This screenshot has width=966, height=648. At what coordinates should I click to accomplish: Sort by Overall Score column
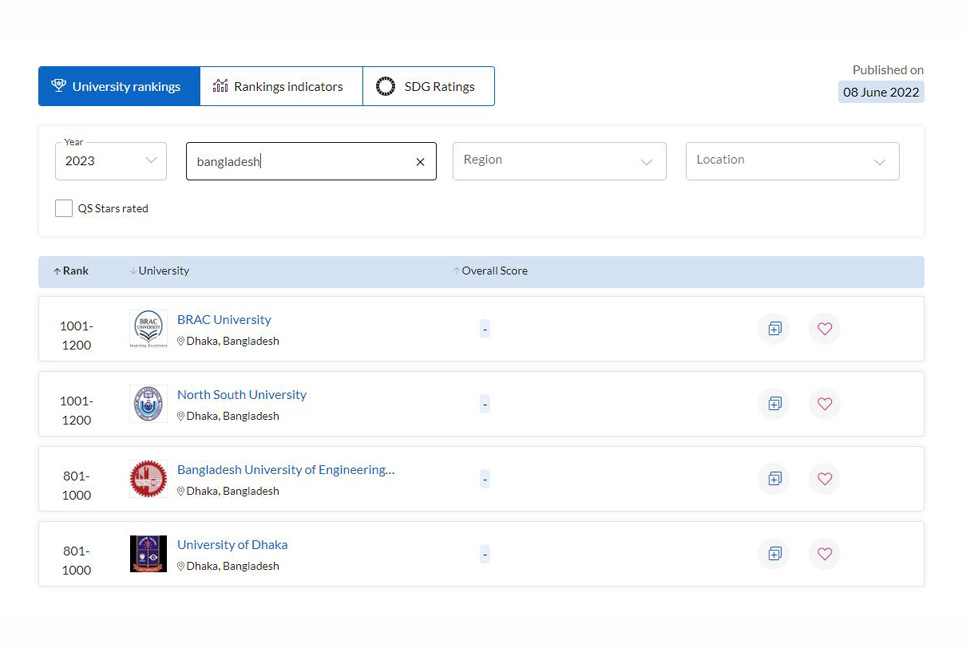point(490,271)
